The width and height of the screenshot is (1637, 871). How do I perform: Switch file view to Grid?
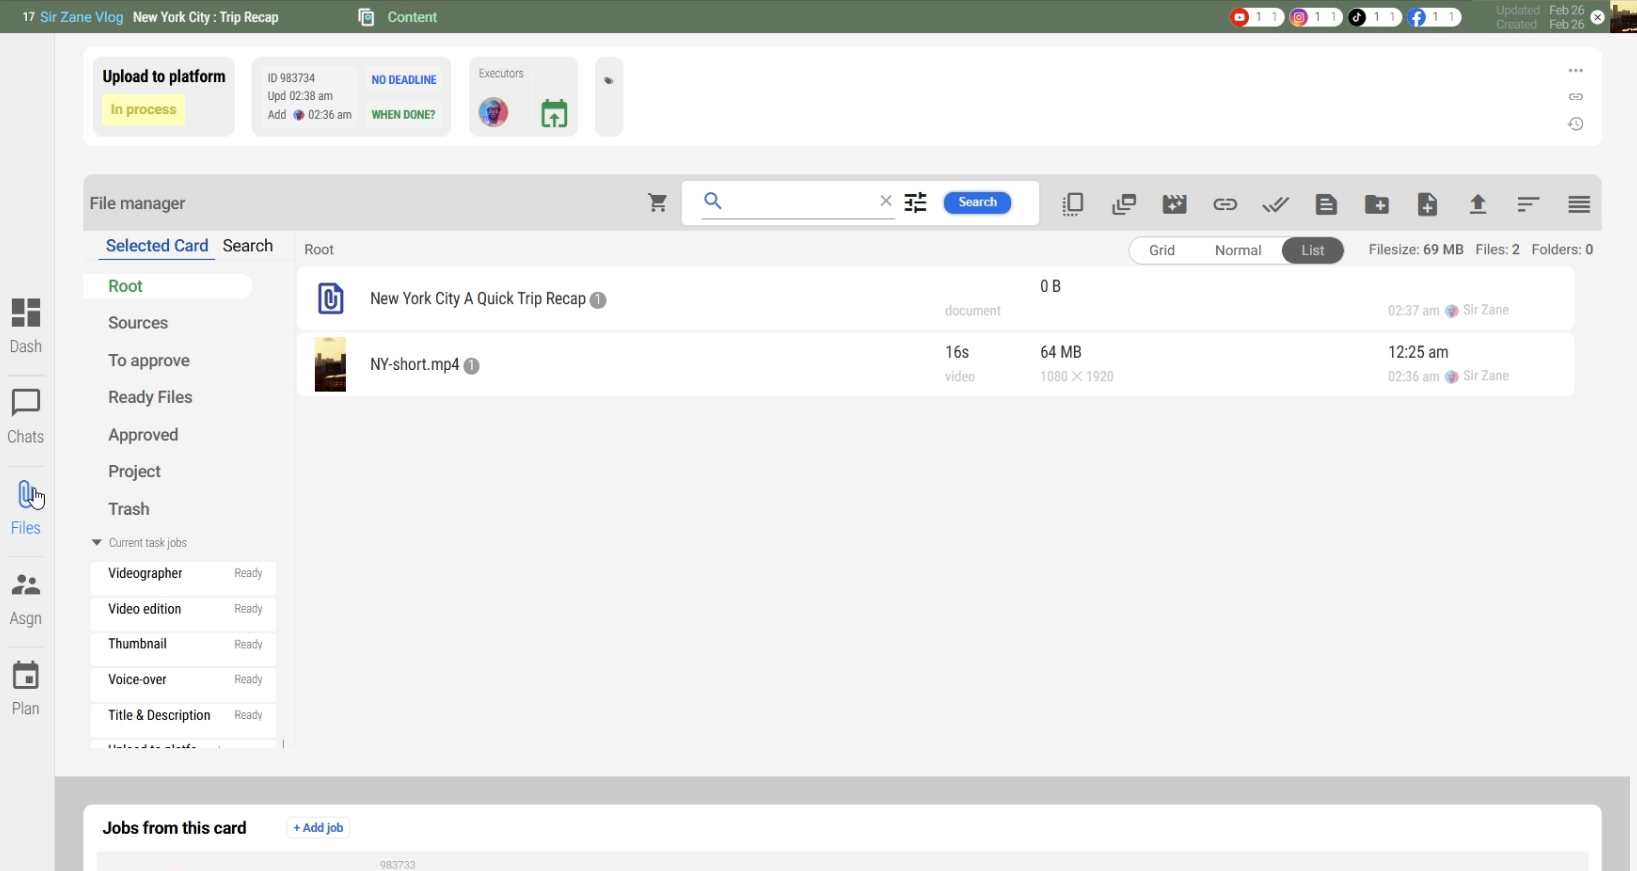(1161, 251)
